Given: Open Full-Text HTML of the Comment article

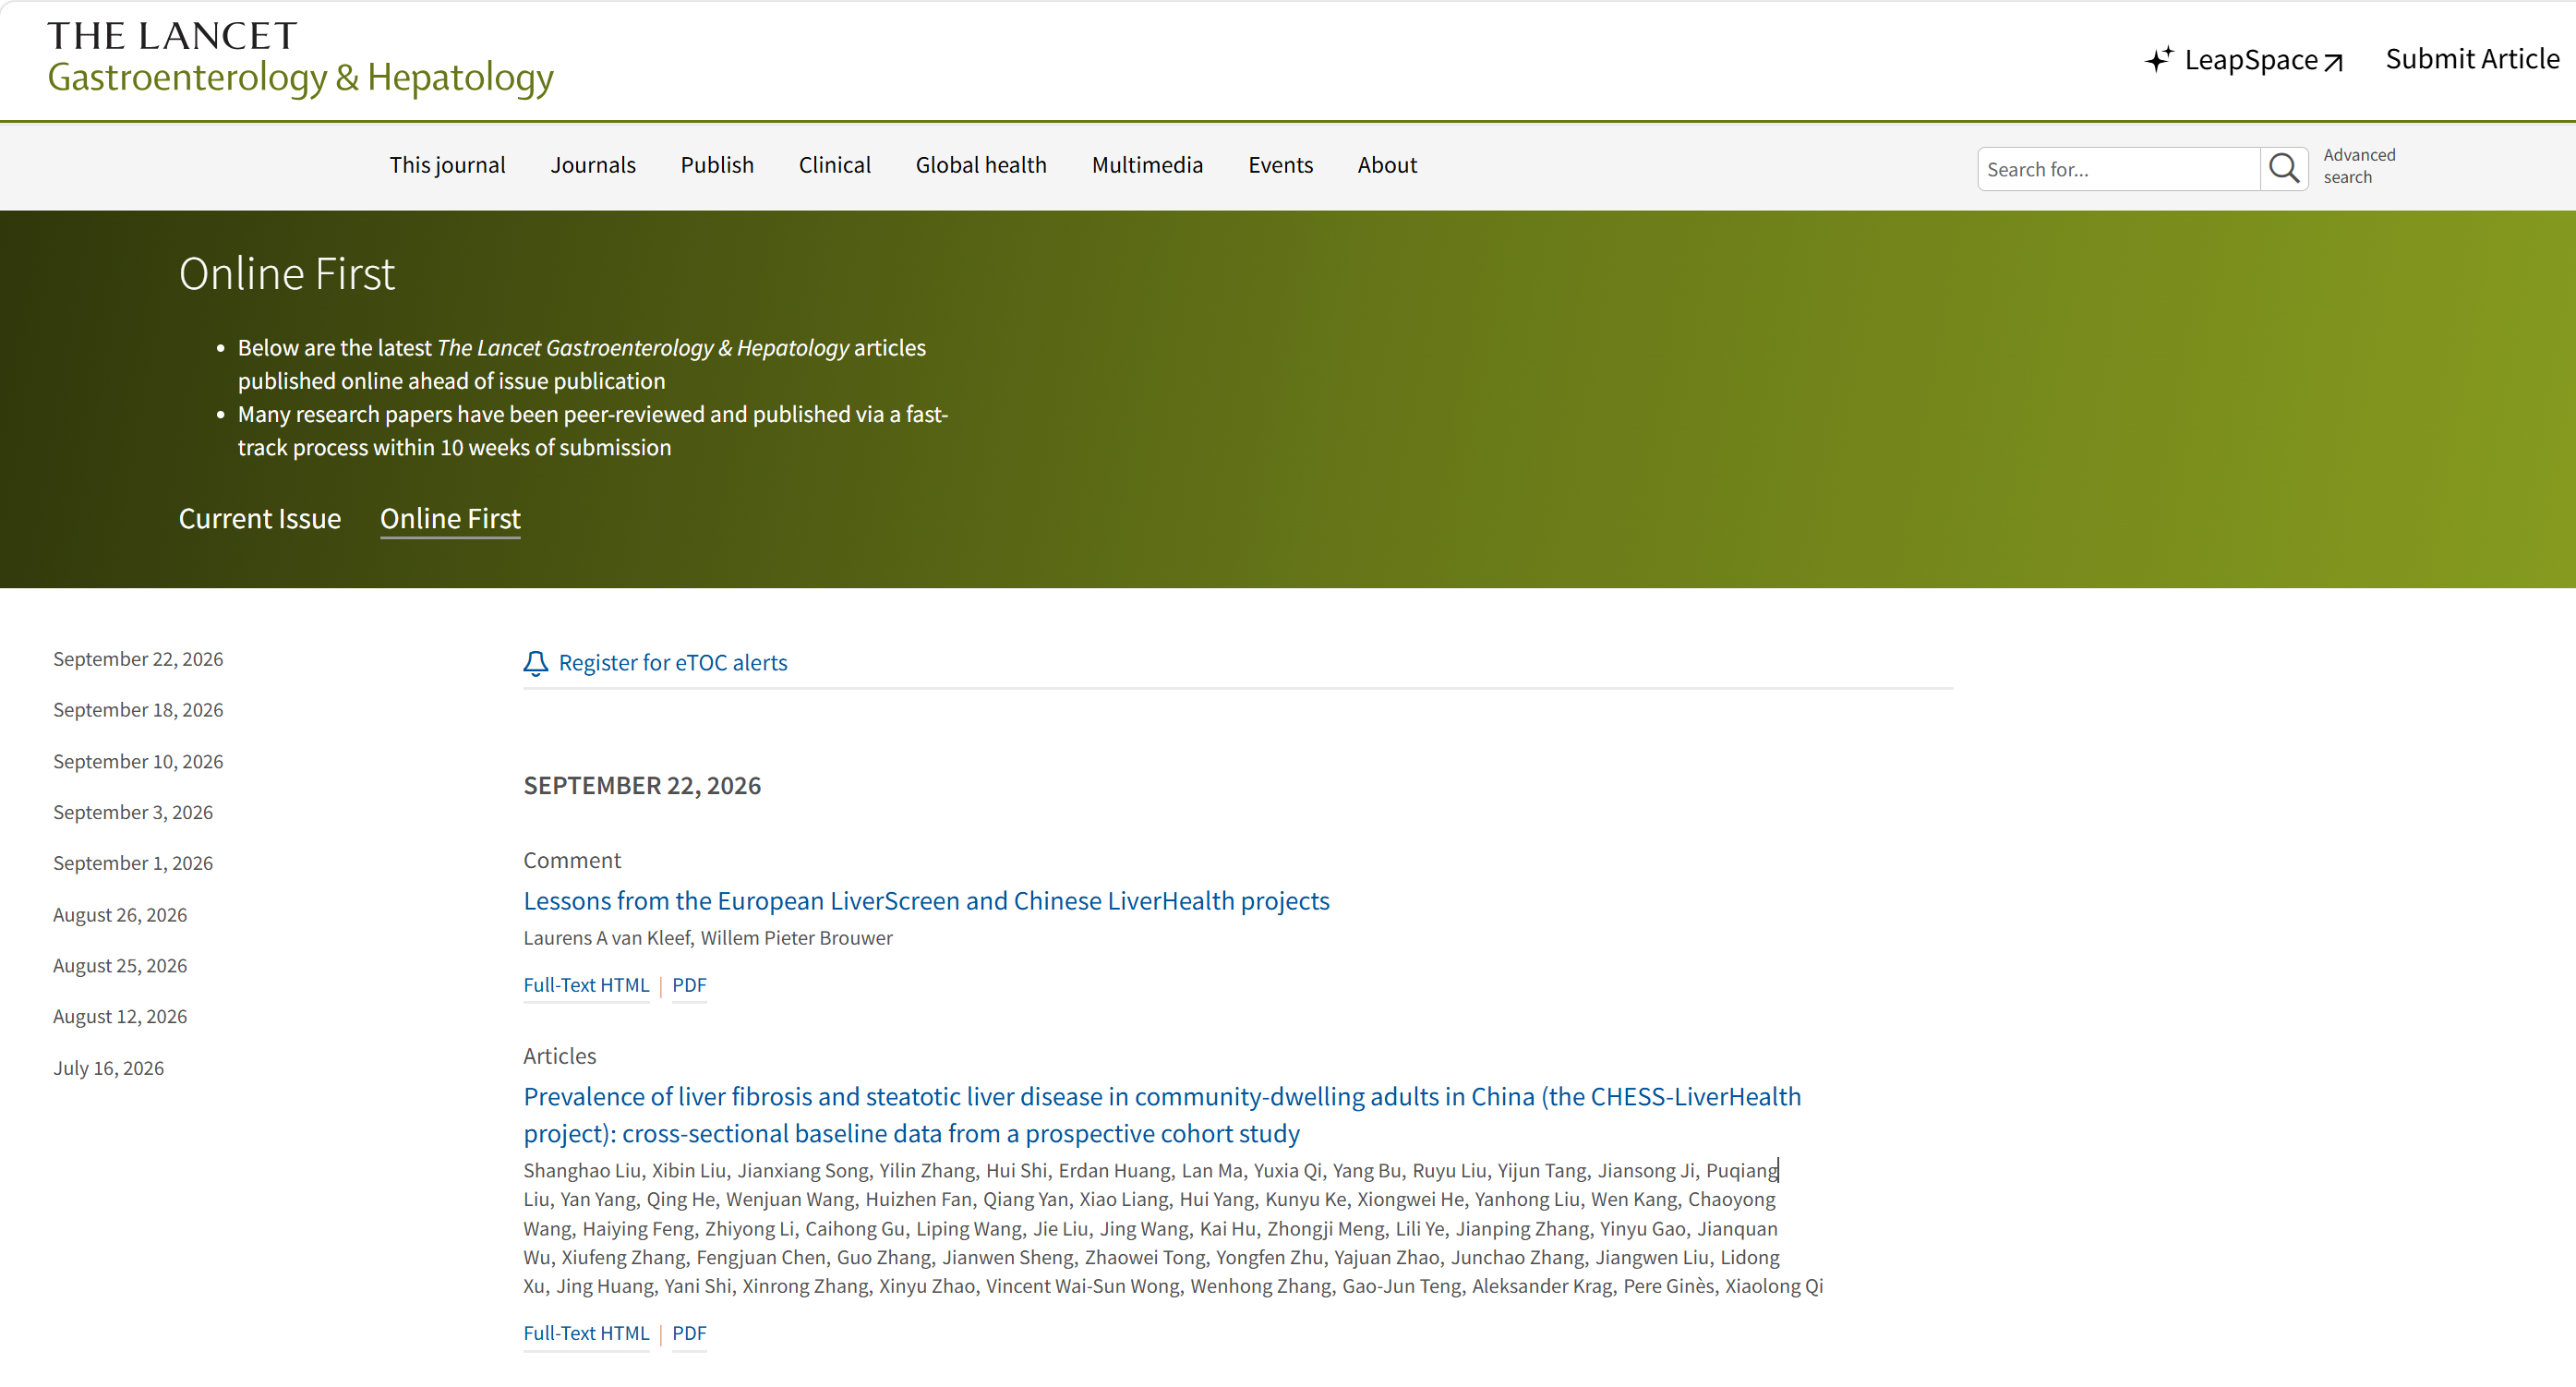Looking at the screenshot, I should point(586,985).
